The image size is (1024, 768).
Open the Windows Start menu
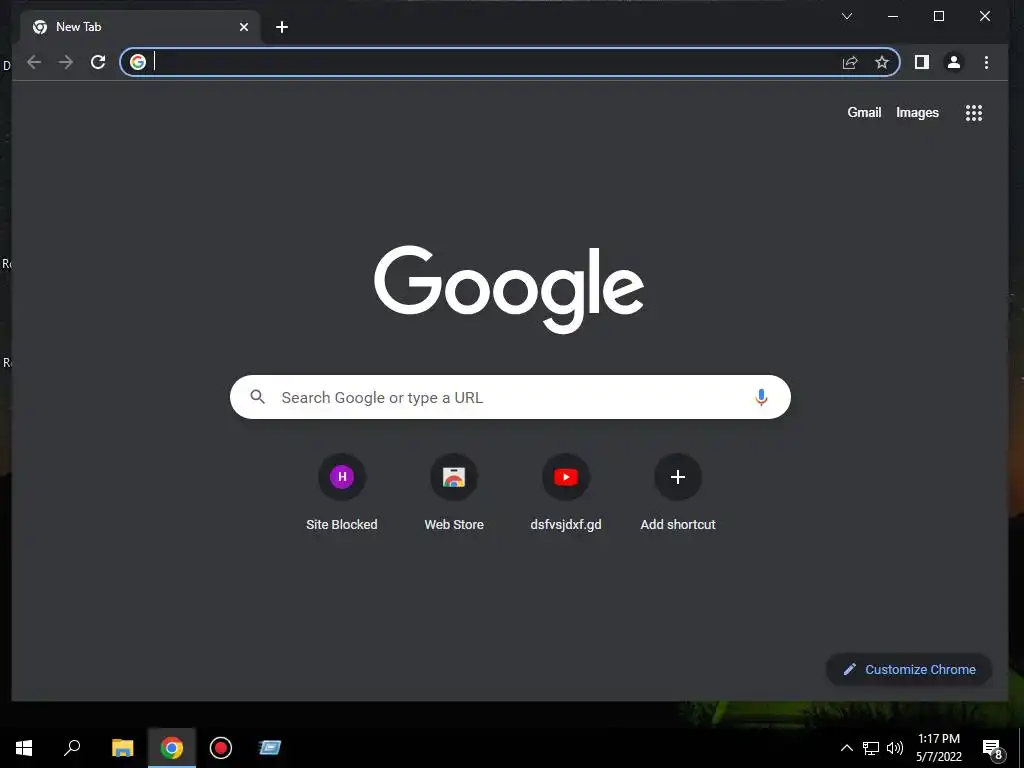click(24, 748)
